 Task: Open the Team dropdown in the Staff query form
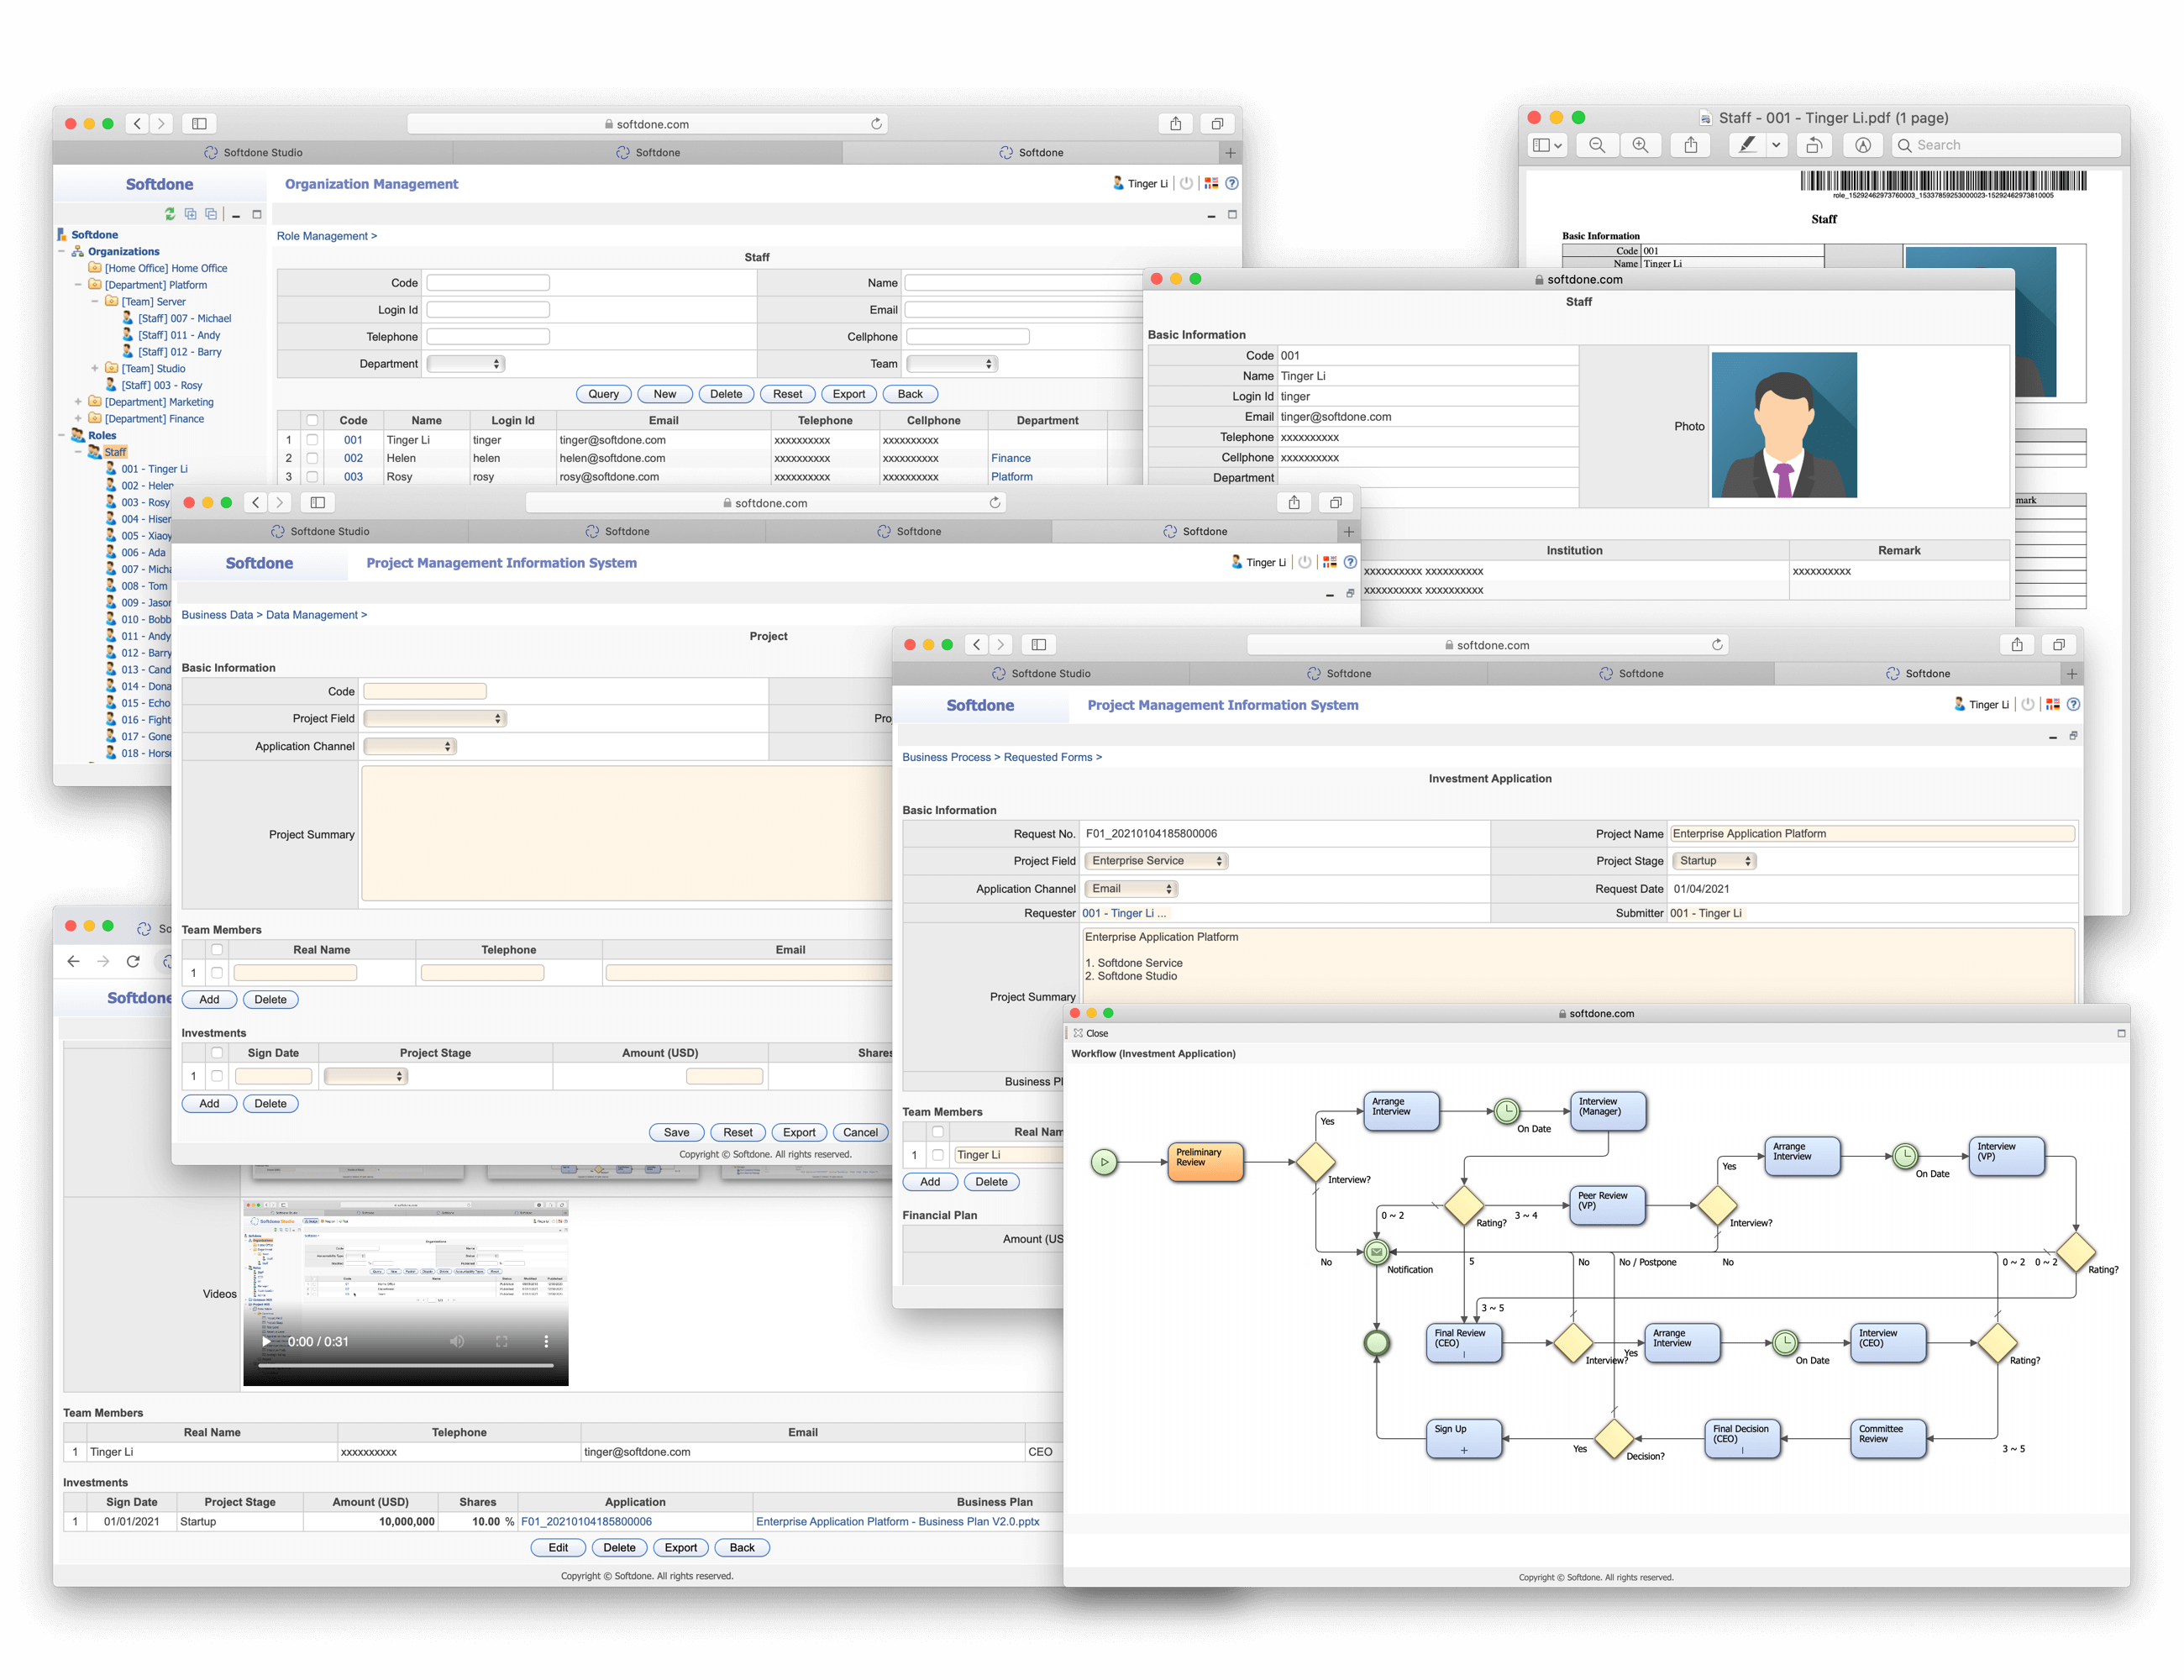click(952, 364)
